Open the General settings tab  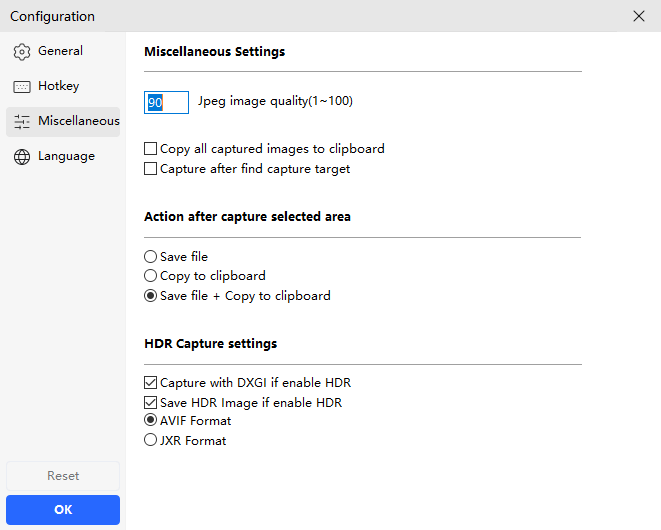[x=60, y=51]
